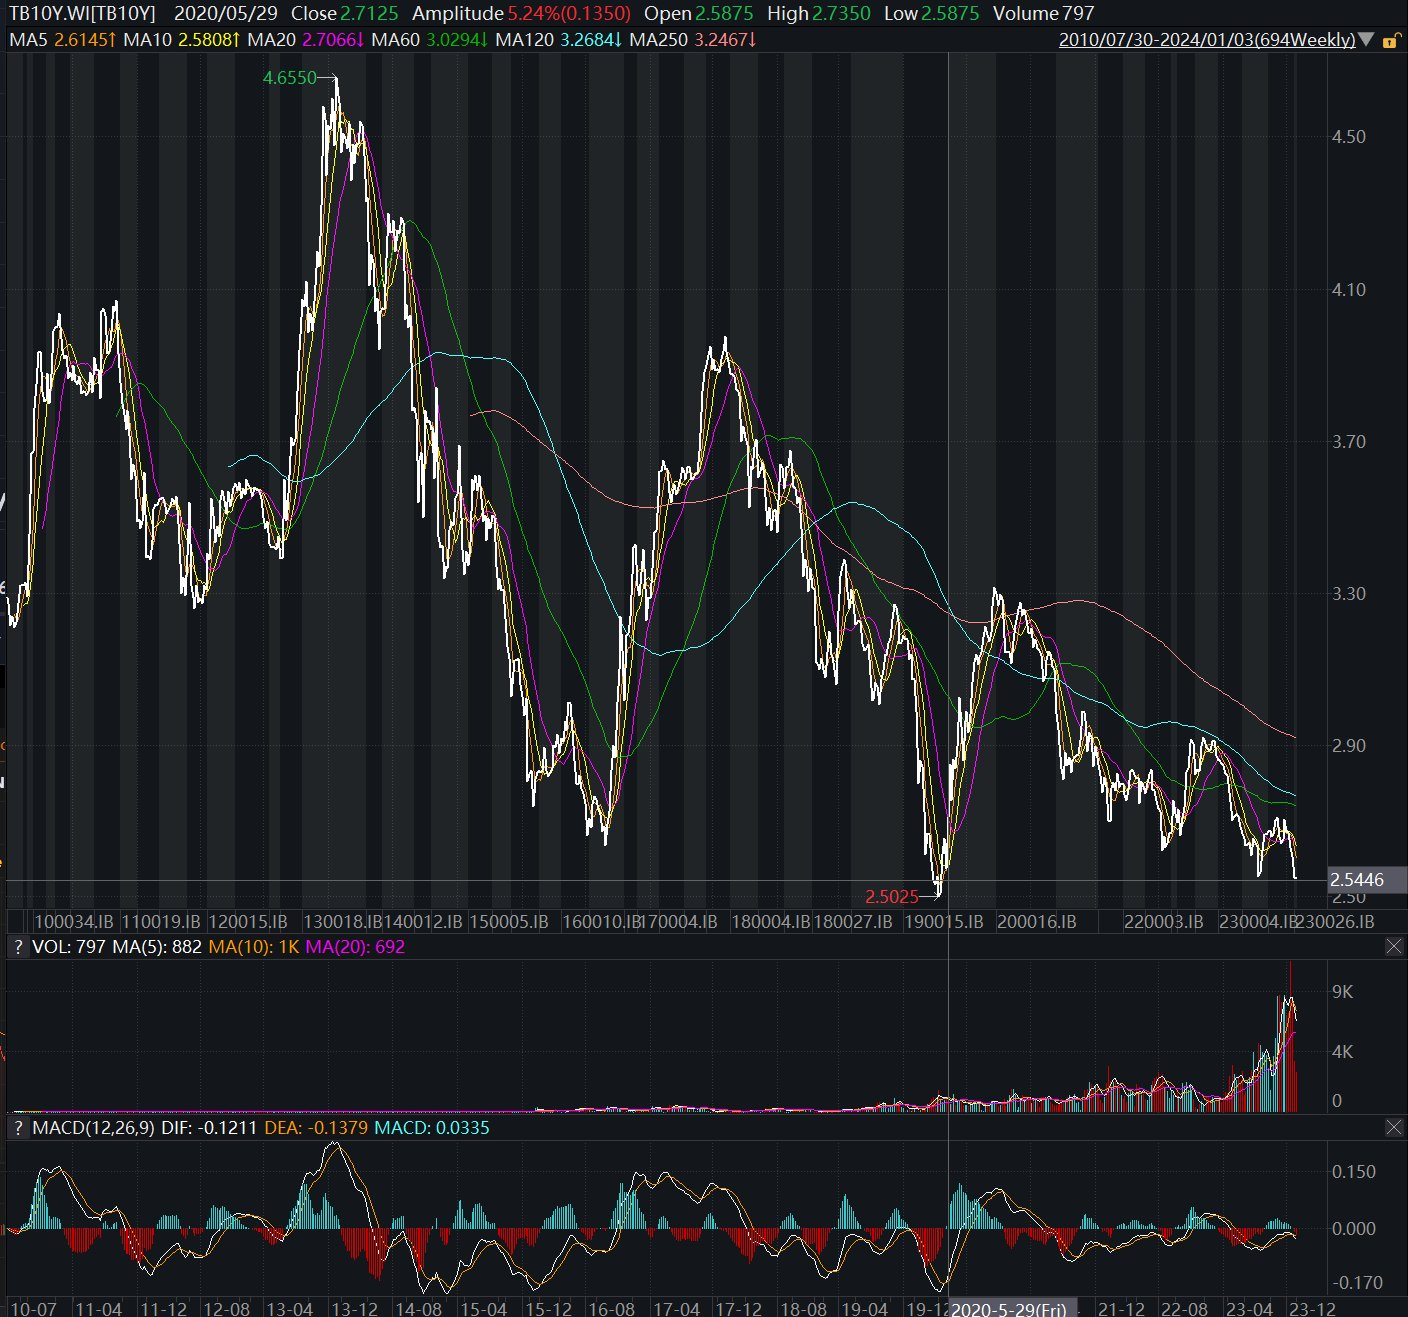Click bond label 220003.IB on axis
The width and height of the screenshot is (1408, 1317).
(x=1164, y=921)
